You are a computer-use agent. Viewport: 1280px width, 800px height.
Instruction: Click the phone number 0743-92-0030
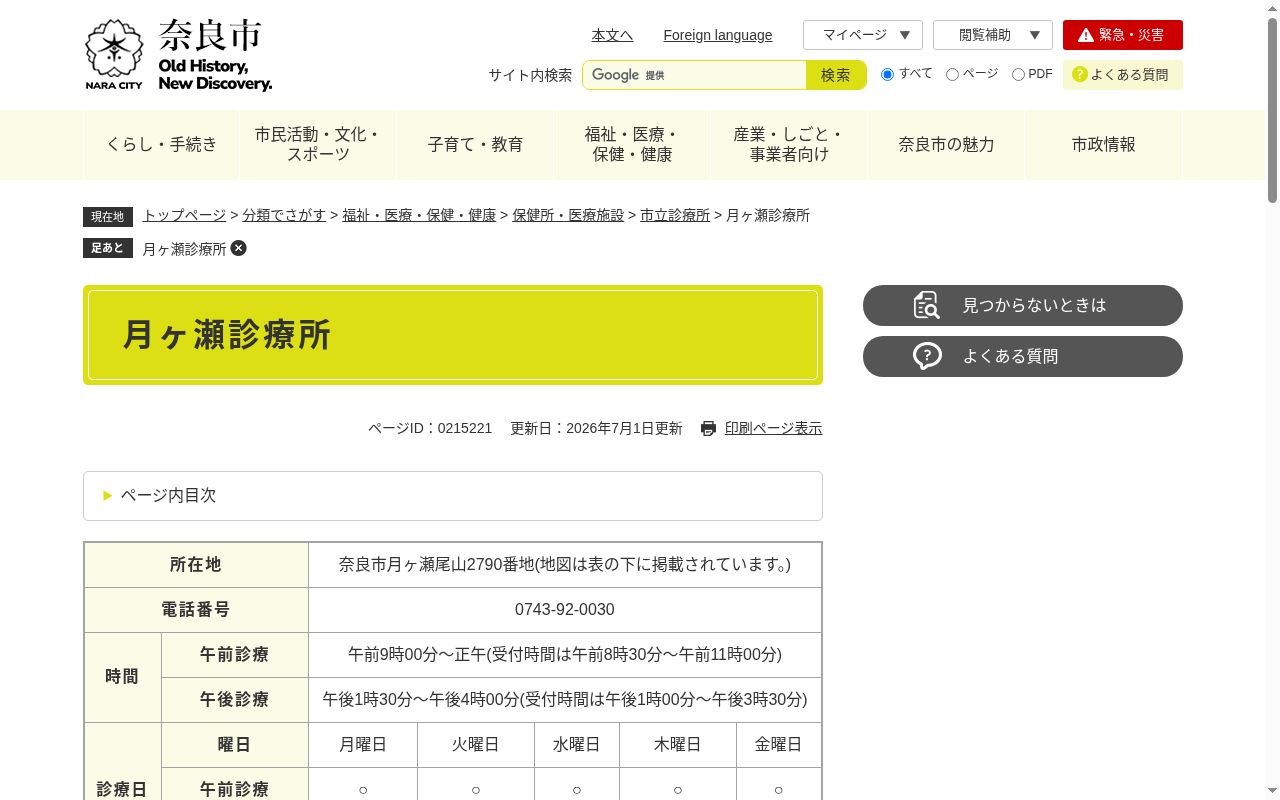[565, 610]
